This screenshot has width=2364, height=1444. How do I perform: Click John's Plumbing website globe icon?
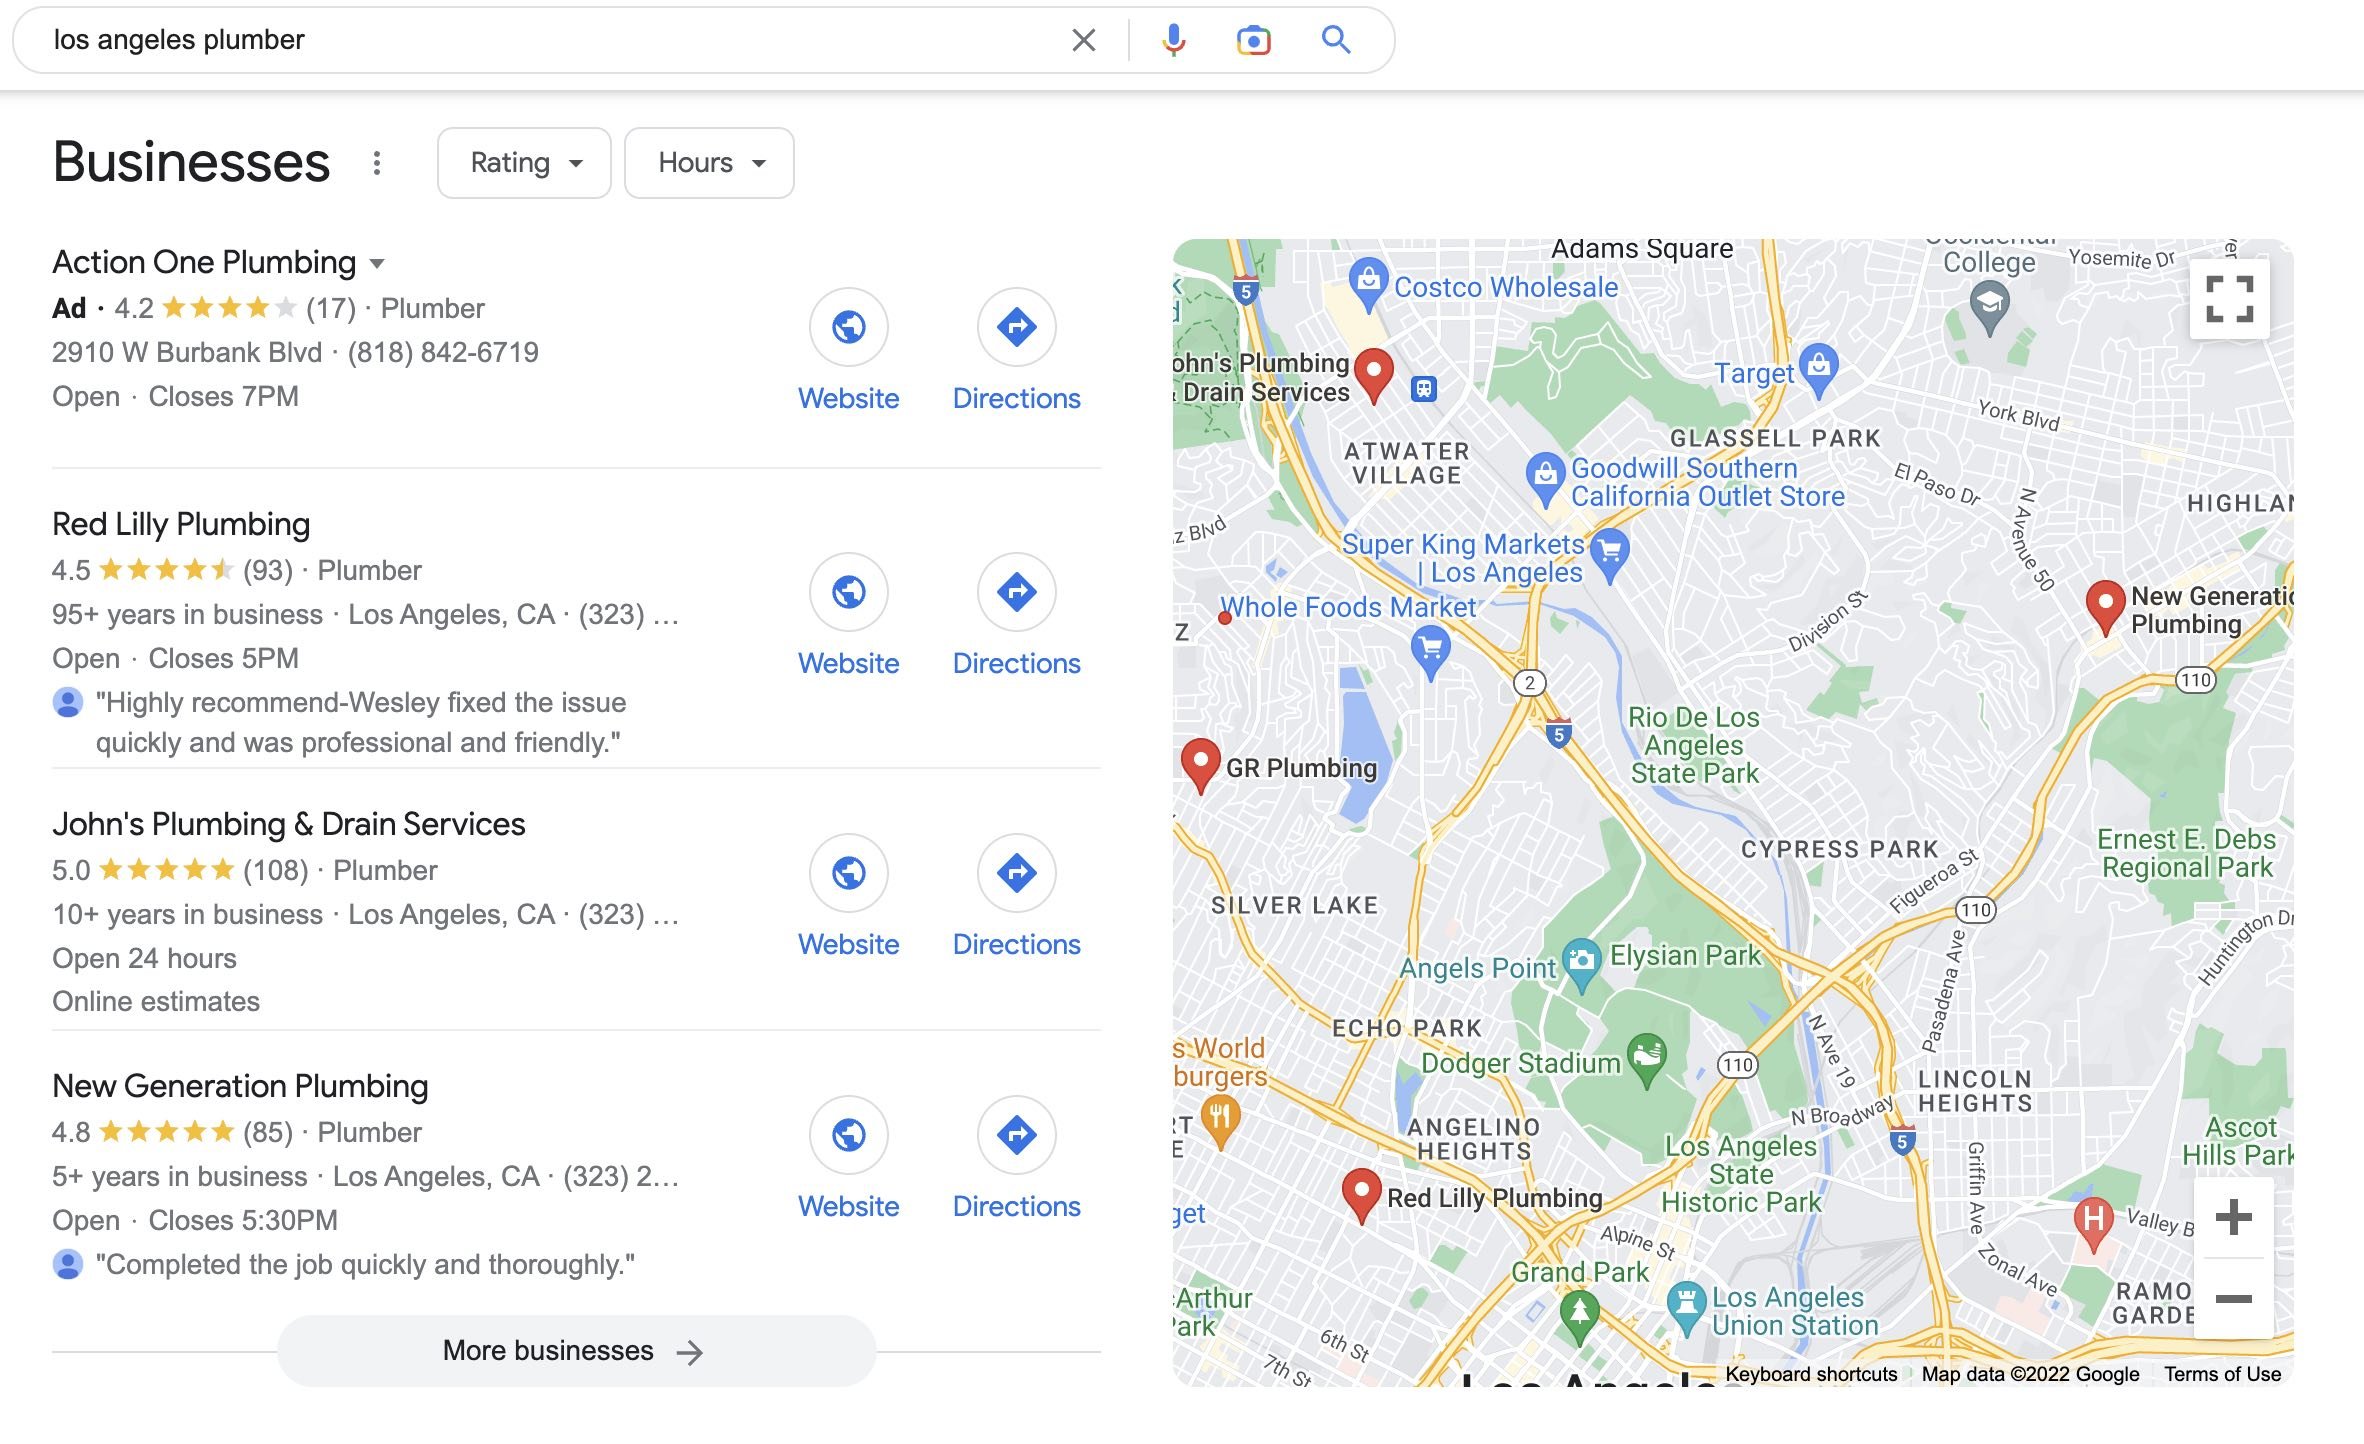click(x=848, y=873)
